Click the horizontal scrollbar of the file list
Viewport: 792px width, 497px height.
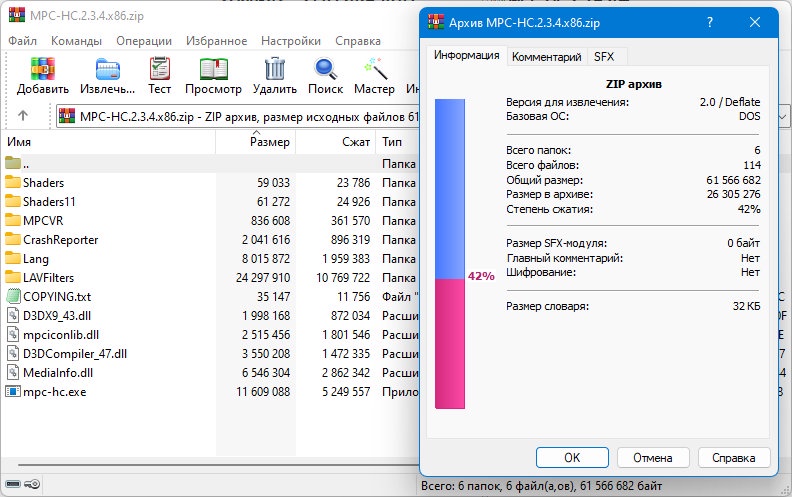point(217,464)
